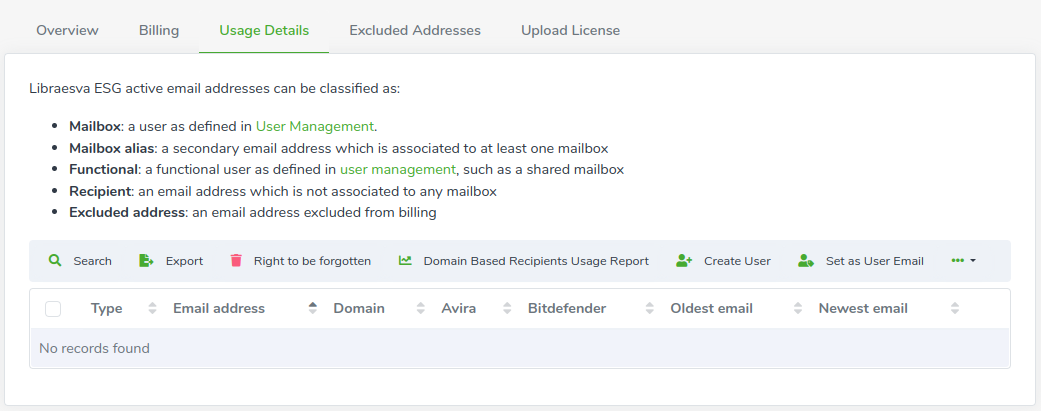Image resolution: width=1041 pixels, height=411 pixels.
Task: Click the bold Mailbox alias term
Action: [x=112, y=148]
